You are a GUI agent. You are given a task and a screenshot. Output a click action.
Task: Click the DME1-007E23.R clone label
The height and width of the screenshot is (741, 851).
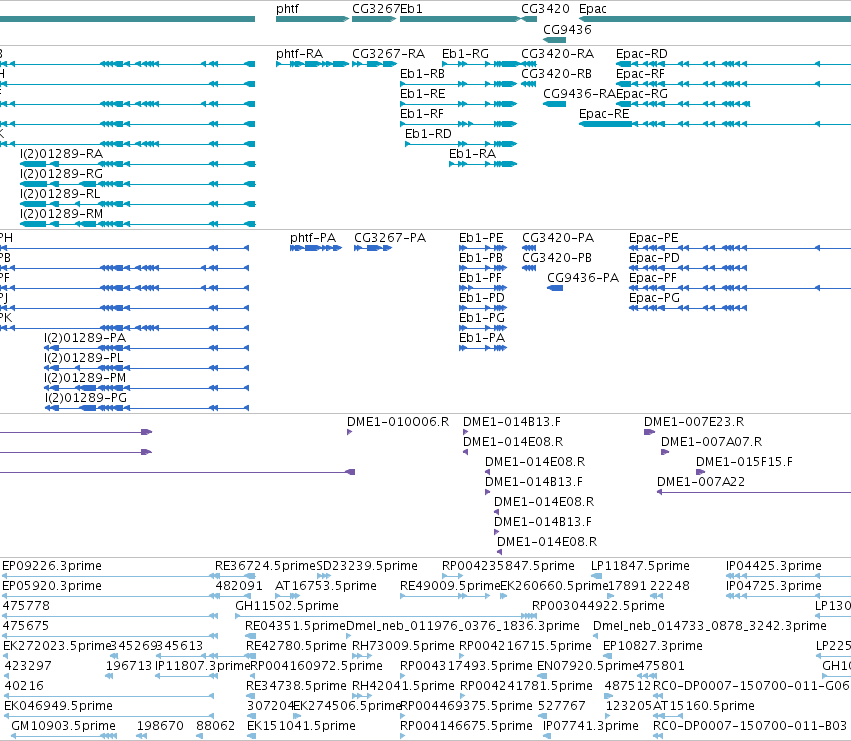coord(694,422)
